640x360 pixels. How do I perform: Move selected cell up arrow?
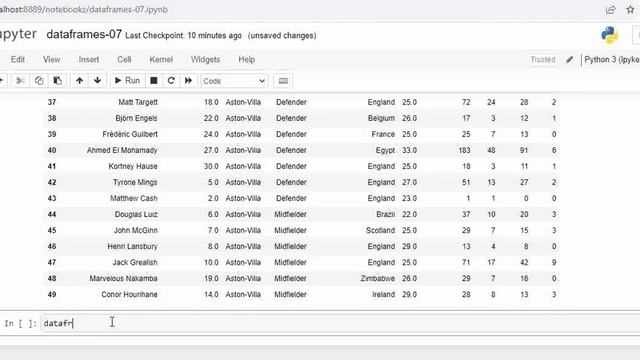tap(80, 81)
